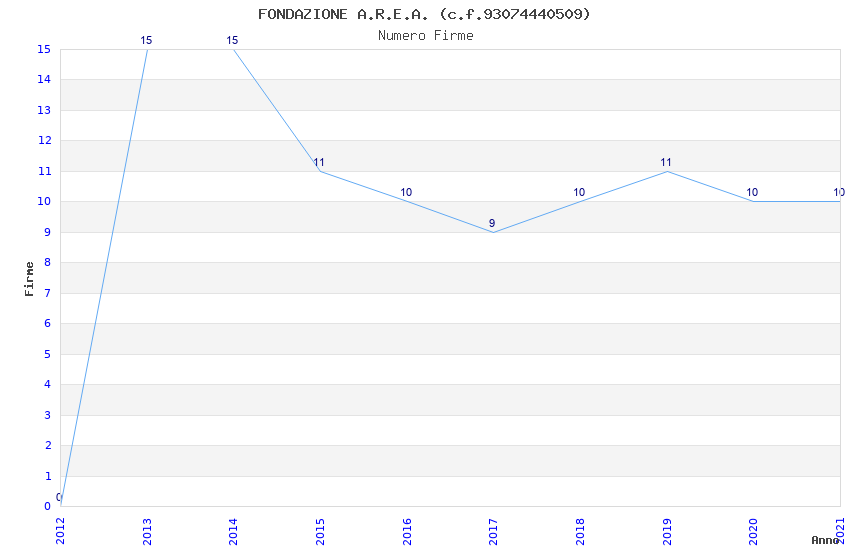
Task: Click the y-axis tick value 15
Action: coord(44,49)
